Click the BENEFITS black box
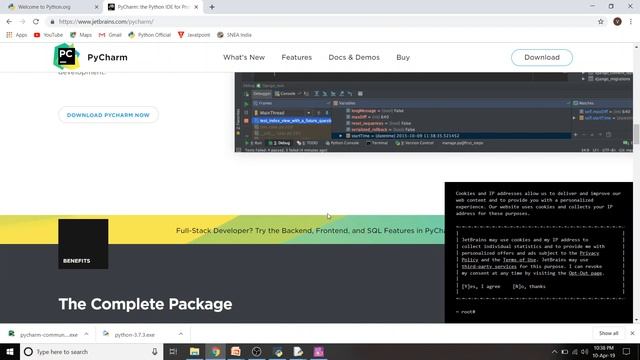 (83, 244)
